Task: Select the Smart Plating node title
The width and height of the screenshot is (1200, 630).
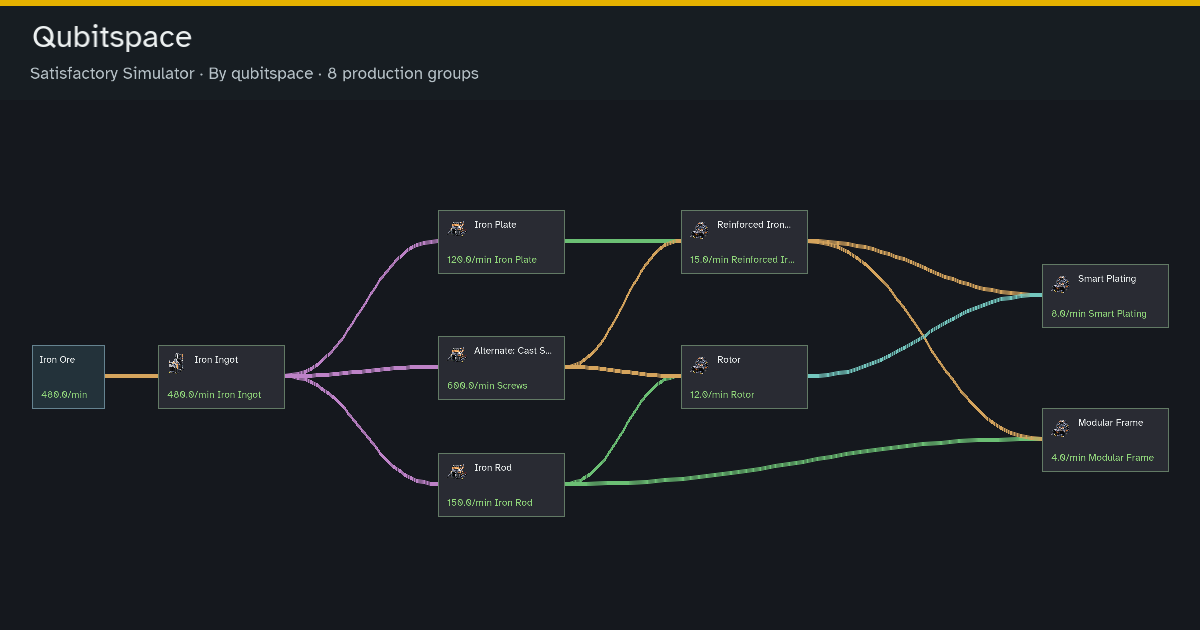Action: pos(1107,279)
